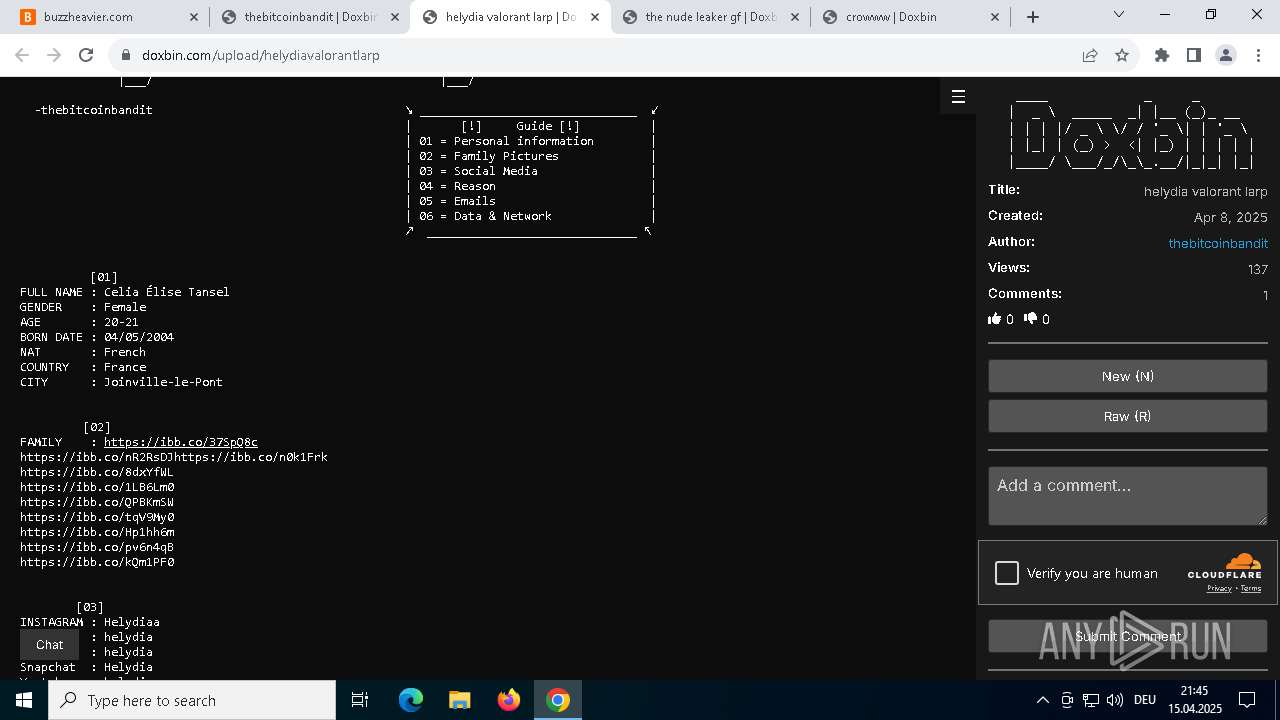Click the New (N) button
This screenshot has height=720, width=1280.
(x=1128, y=376)
